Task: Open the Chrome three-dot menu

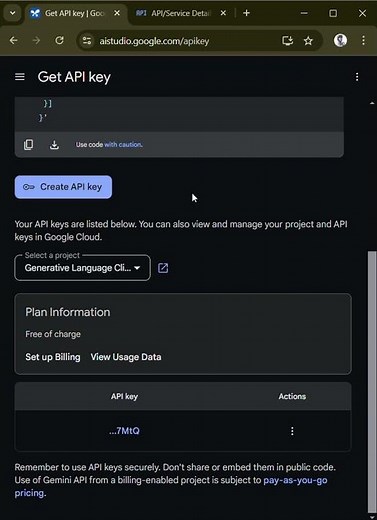Action: 363,41
